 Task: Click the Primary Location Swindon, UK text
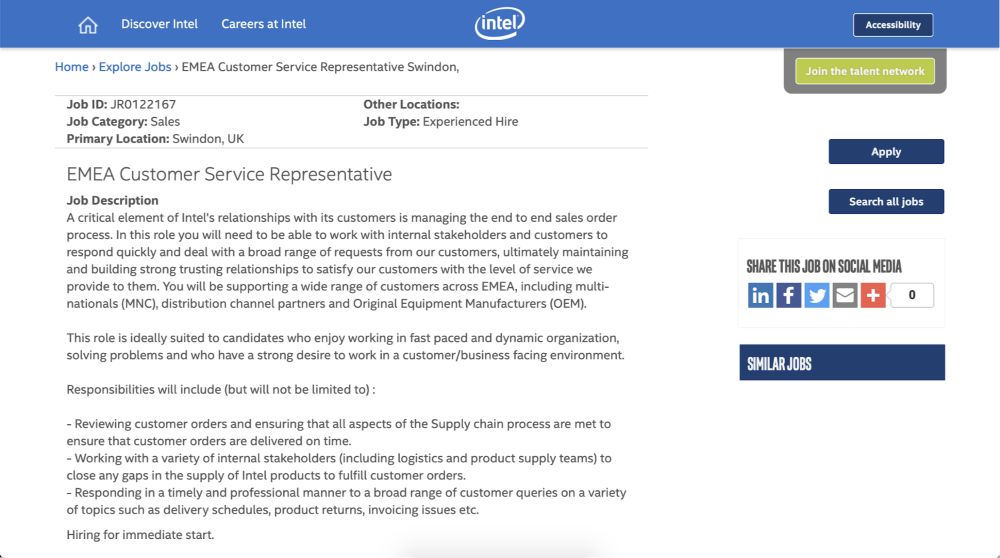[x=155, y=139]
